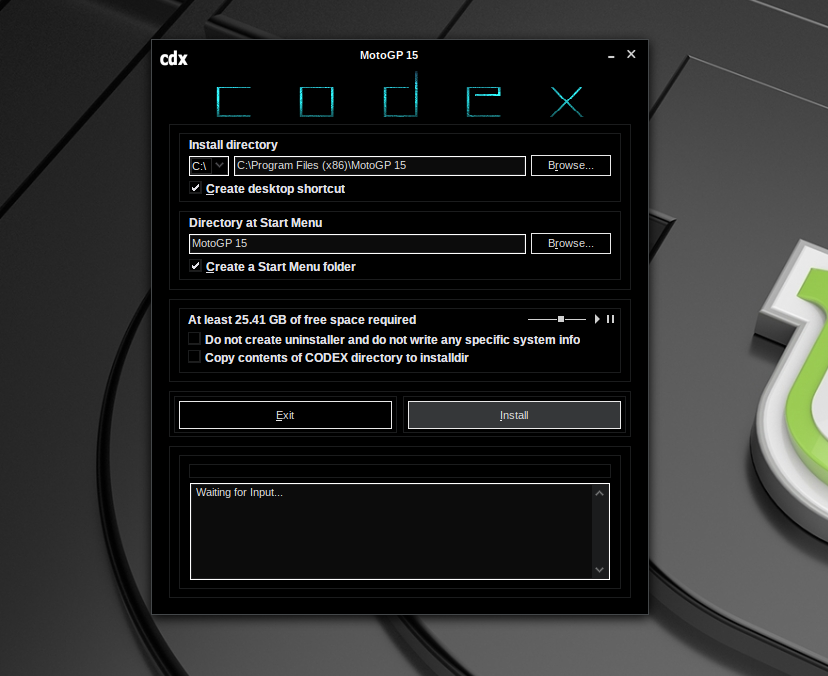828x676 pixels.
Task: Click the 'Directory at Start Menu' label
Action: [256, 223]
